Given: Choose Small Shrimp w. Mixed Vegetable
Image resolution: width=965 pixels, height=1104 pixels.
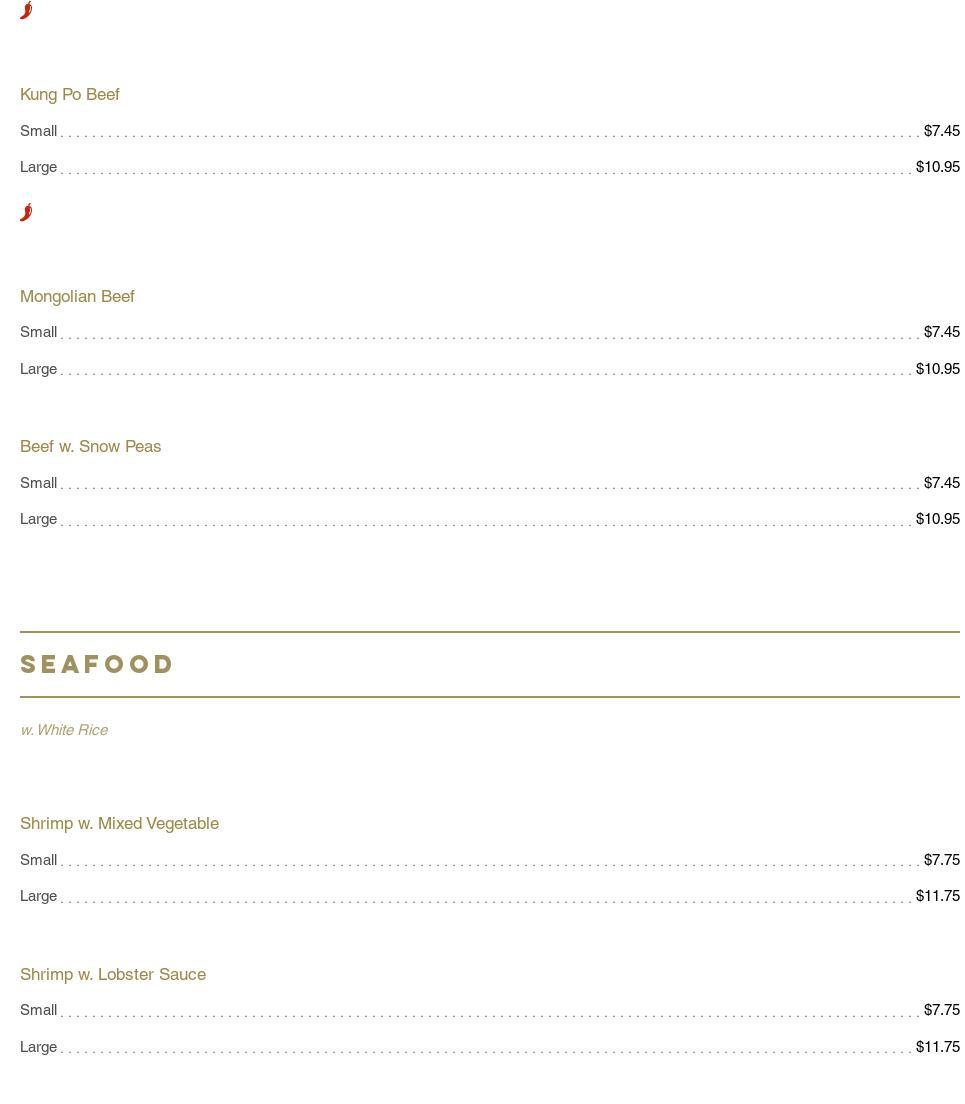Looking at the screenshot, I should tap(39, 860).
